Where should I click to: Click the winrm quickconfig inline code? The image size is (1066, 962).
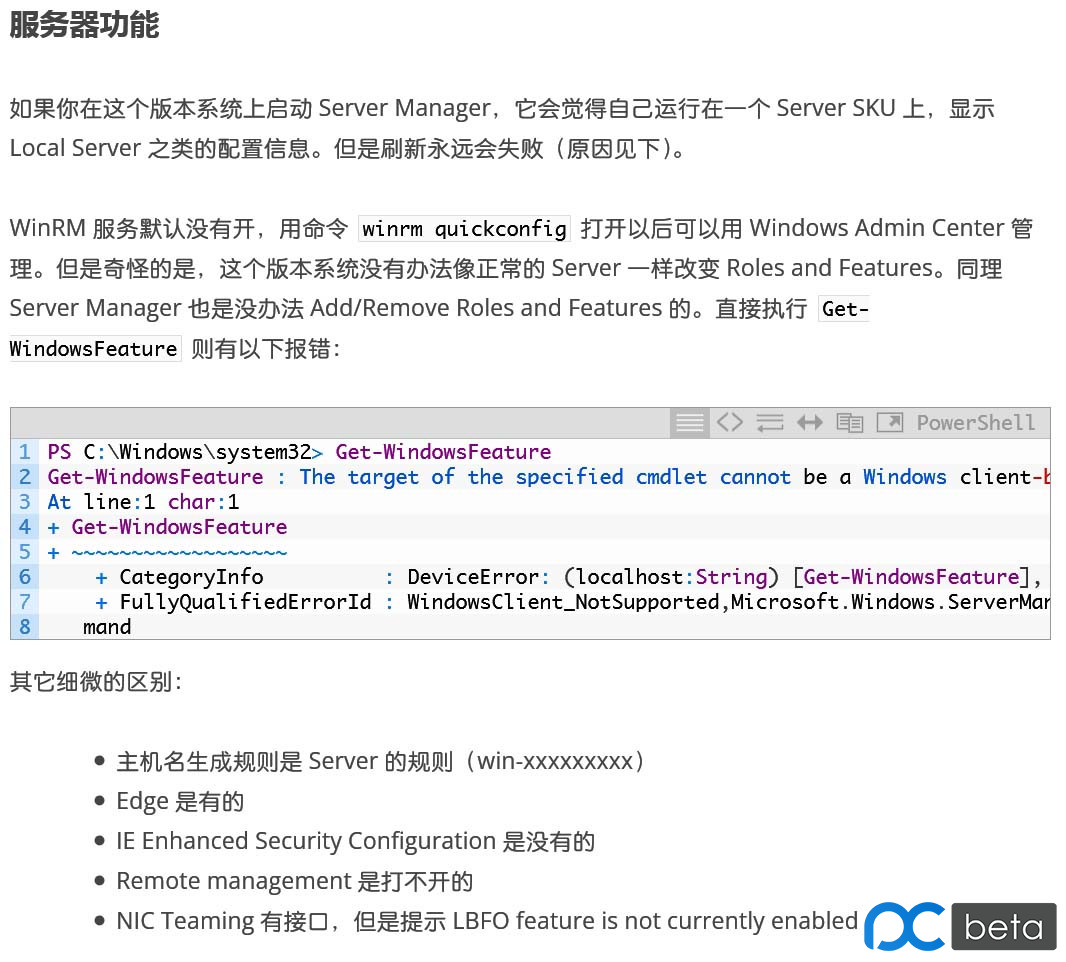tap(464, 229)
